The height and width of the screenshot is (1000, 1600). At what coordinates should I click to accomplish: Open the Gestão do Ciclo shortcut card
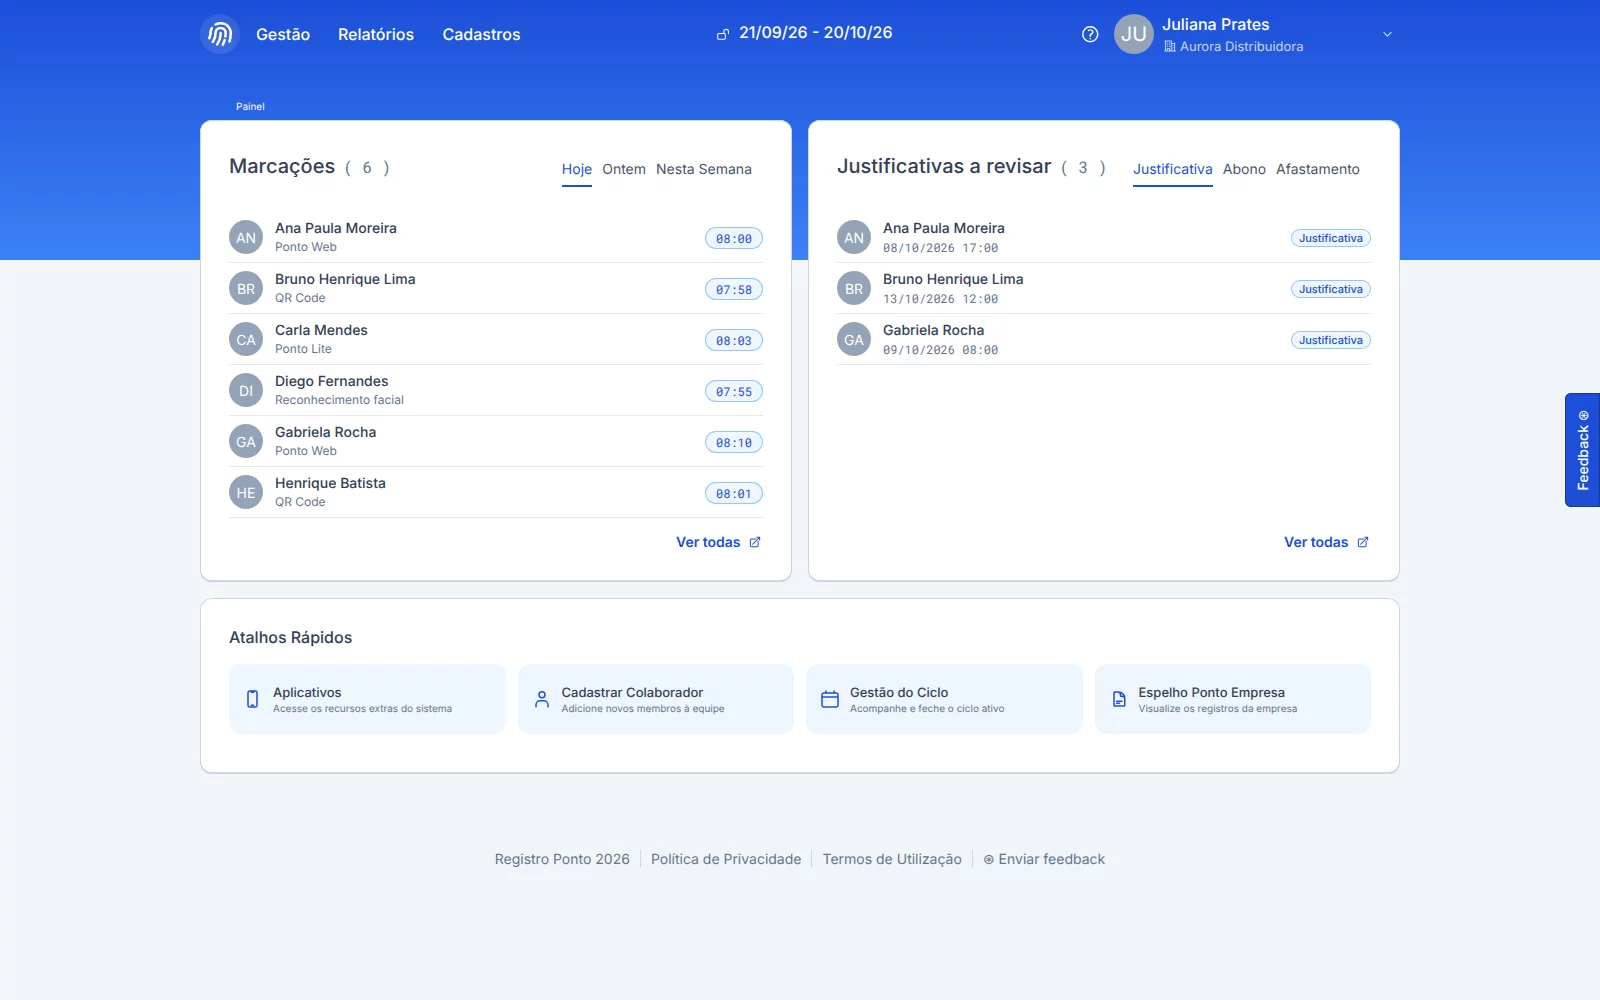944,699
